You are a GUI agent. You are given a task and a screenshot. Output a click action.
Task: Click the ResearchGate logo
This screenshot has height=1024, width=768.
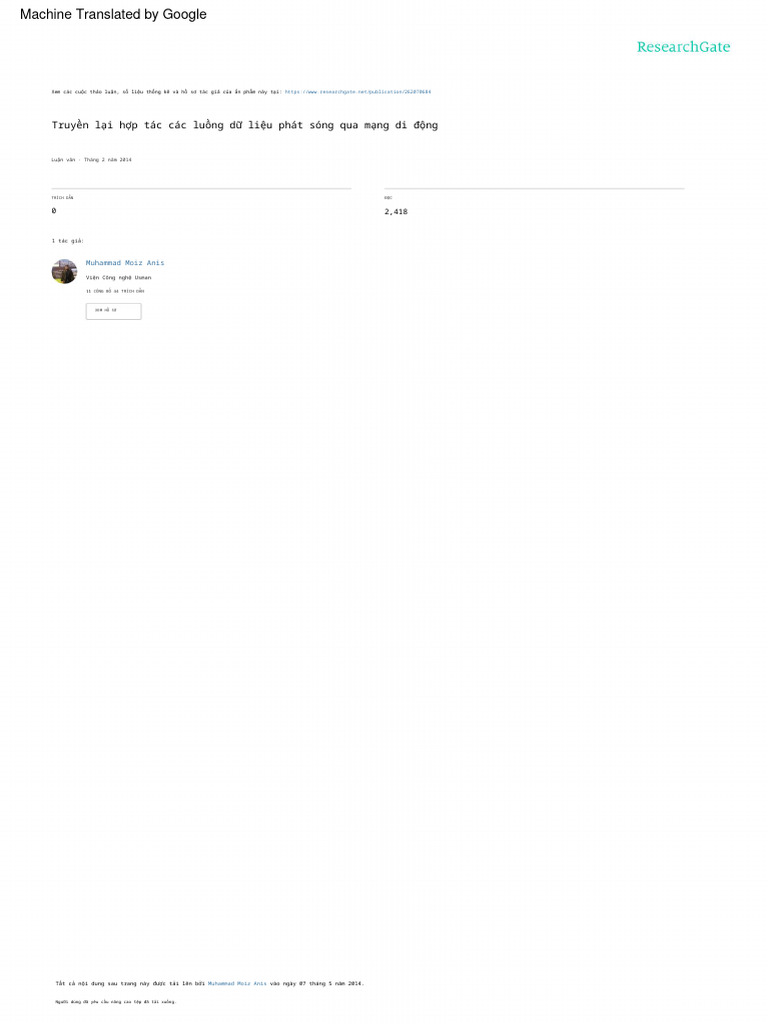click(683, 47)
